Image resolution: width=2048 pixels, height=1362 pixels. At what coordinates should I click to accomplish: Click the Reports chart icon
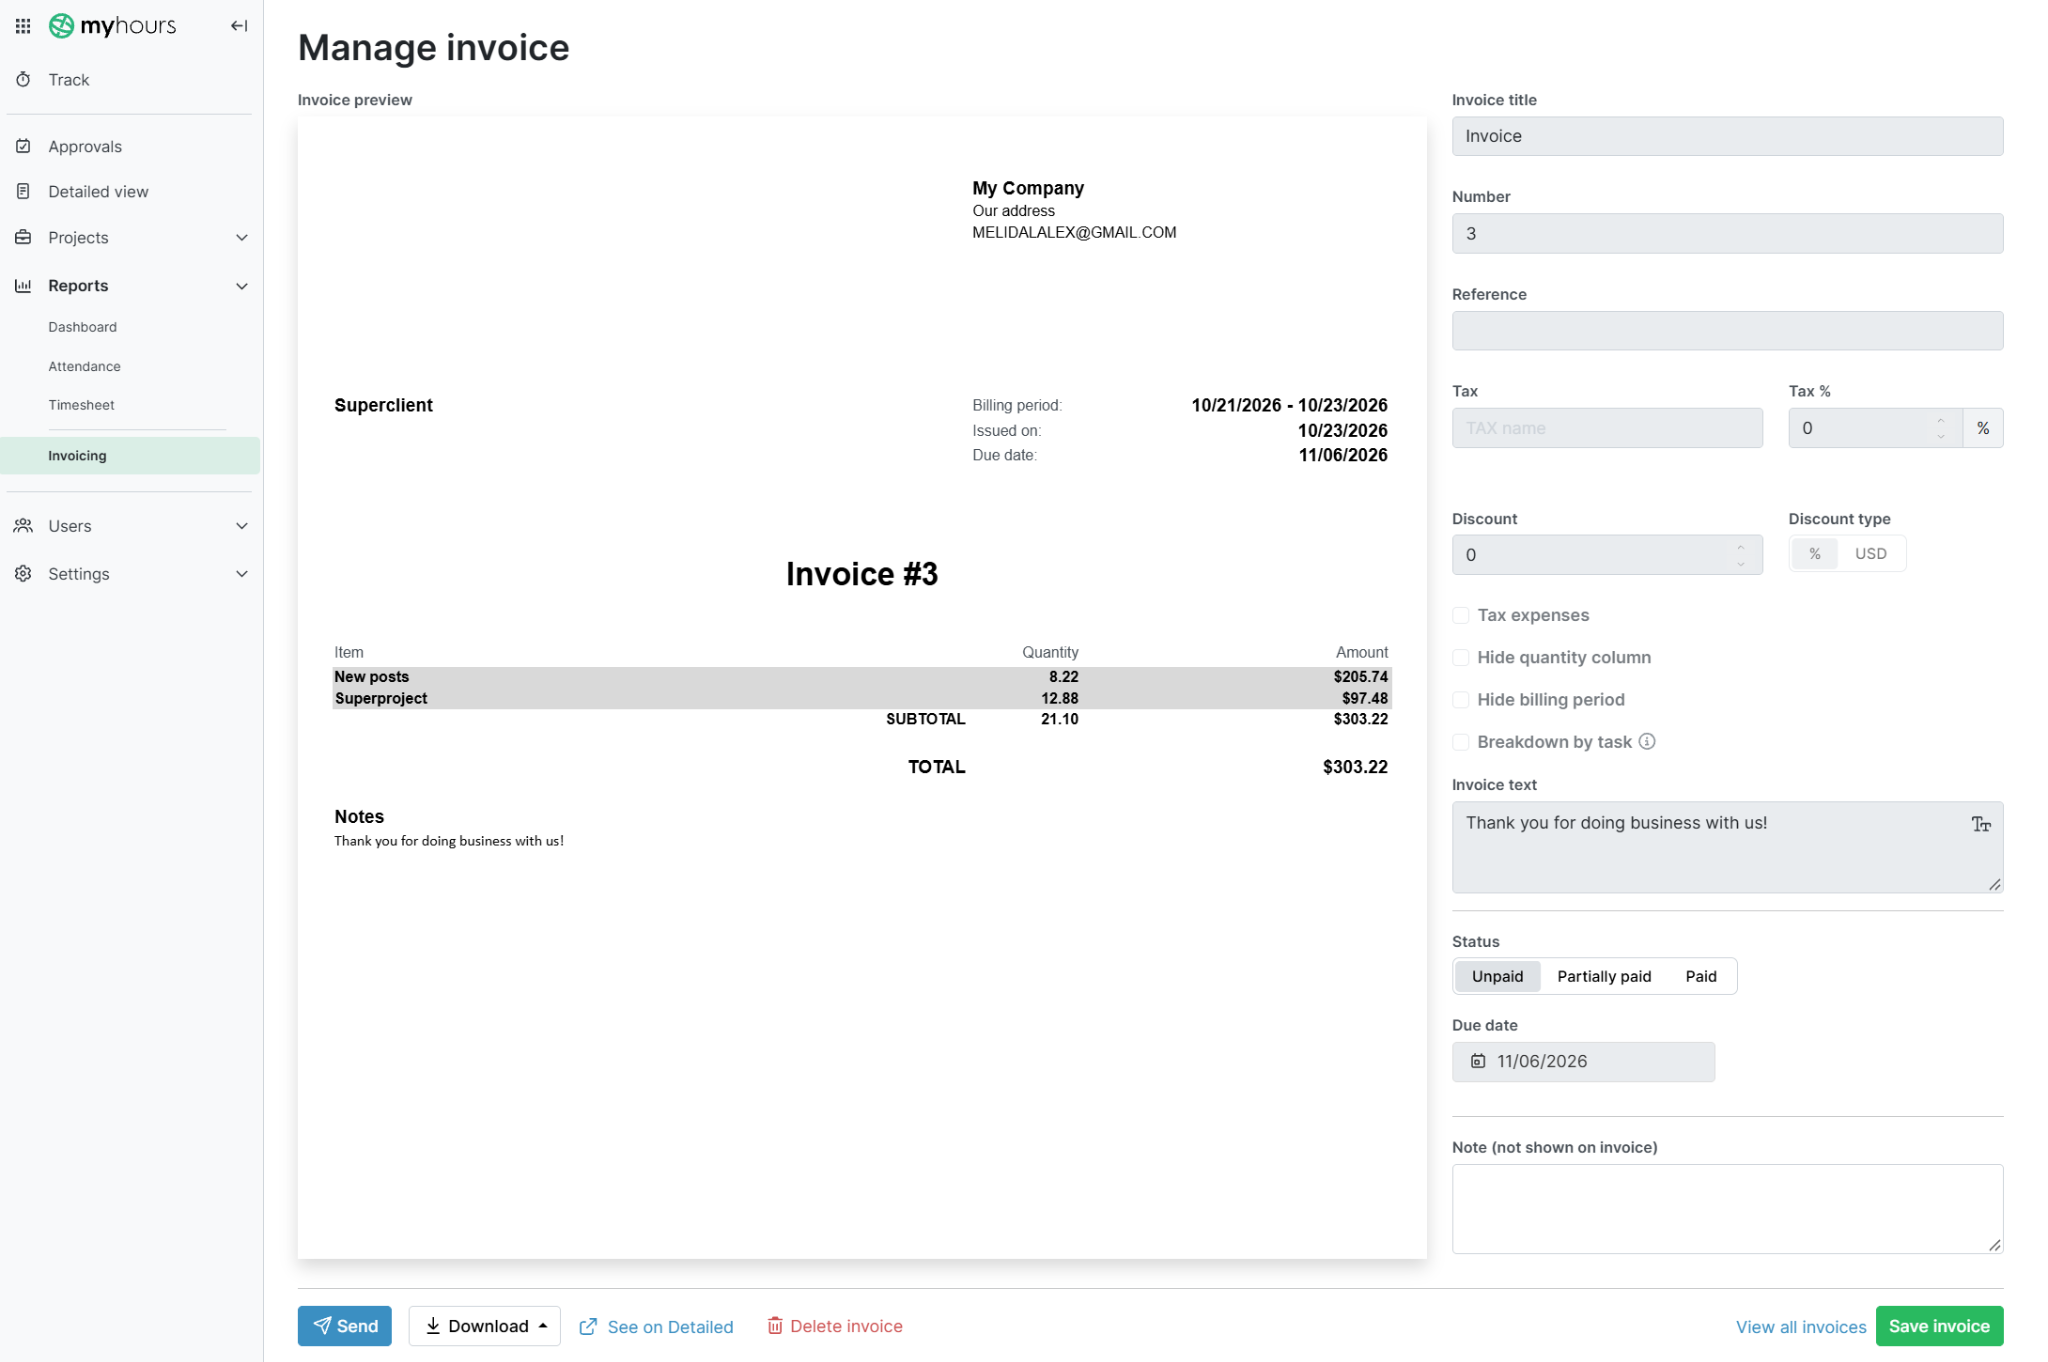point(23,285)
